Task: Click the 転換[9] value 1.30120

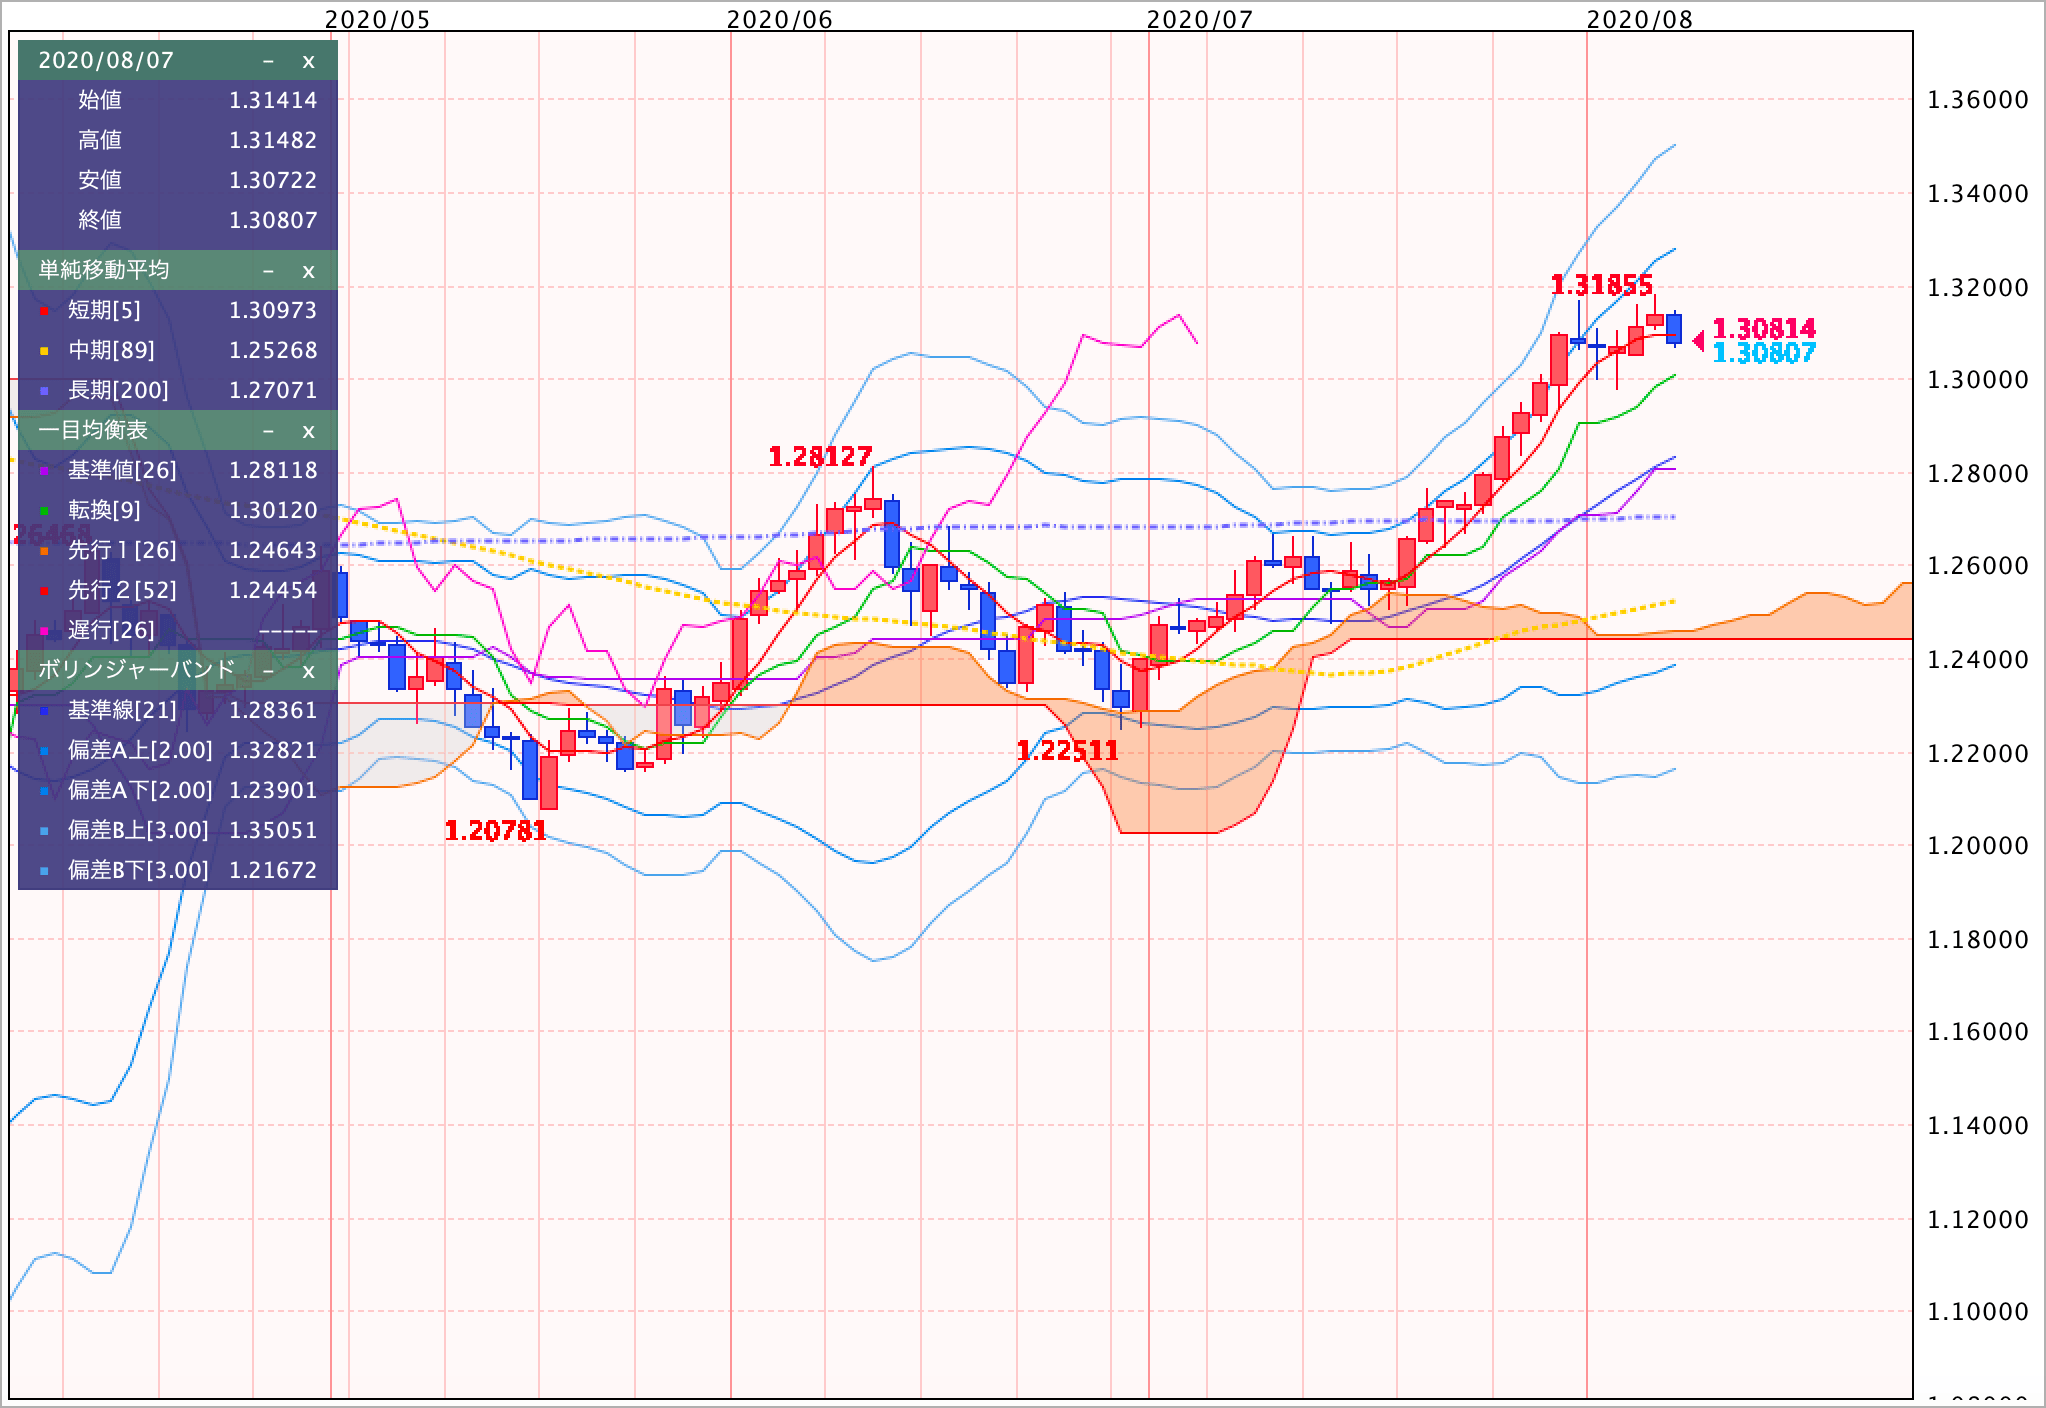Action: tap(273, 511)
